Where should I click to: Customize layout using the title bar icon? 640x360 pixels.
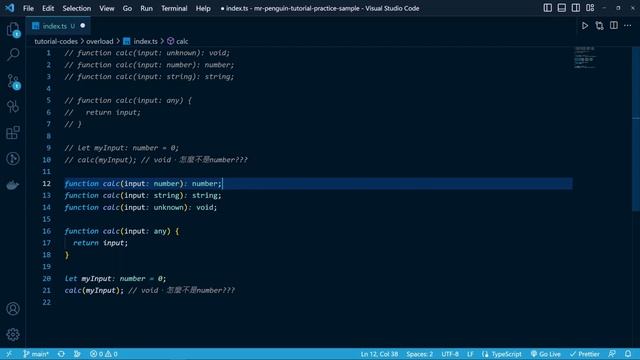pos(590,8)
